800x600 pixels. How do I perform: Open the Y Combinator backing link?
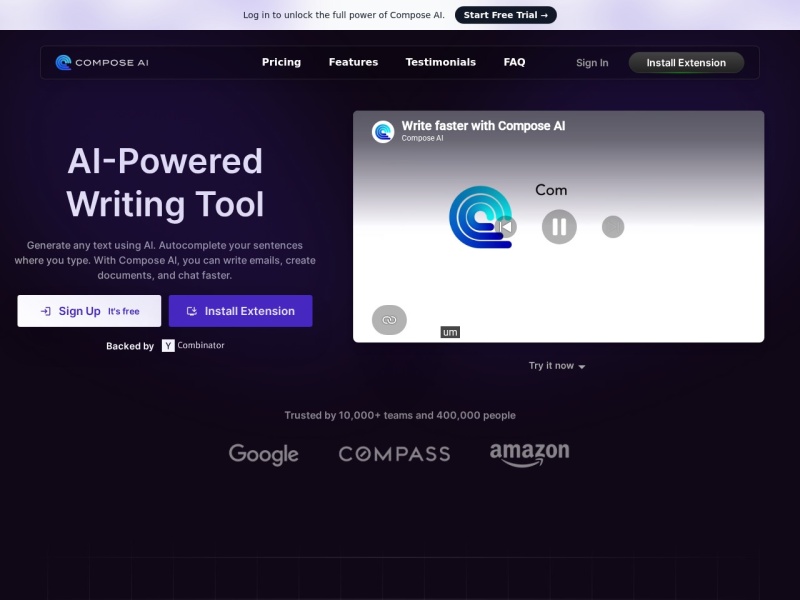tap(193, 345)
